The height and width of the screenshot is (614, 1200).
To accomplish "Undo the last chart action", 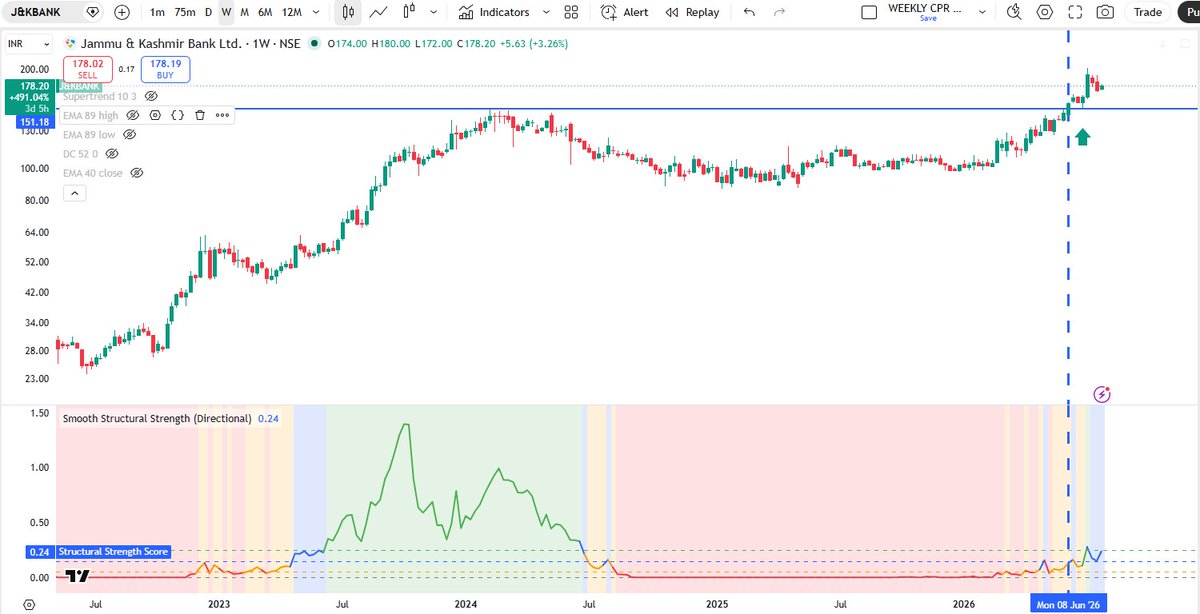I will pos(750,12).
